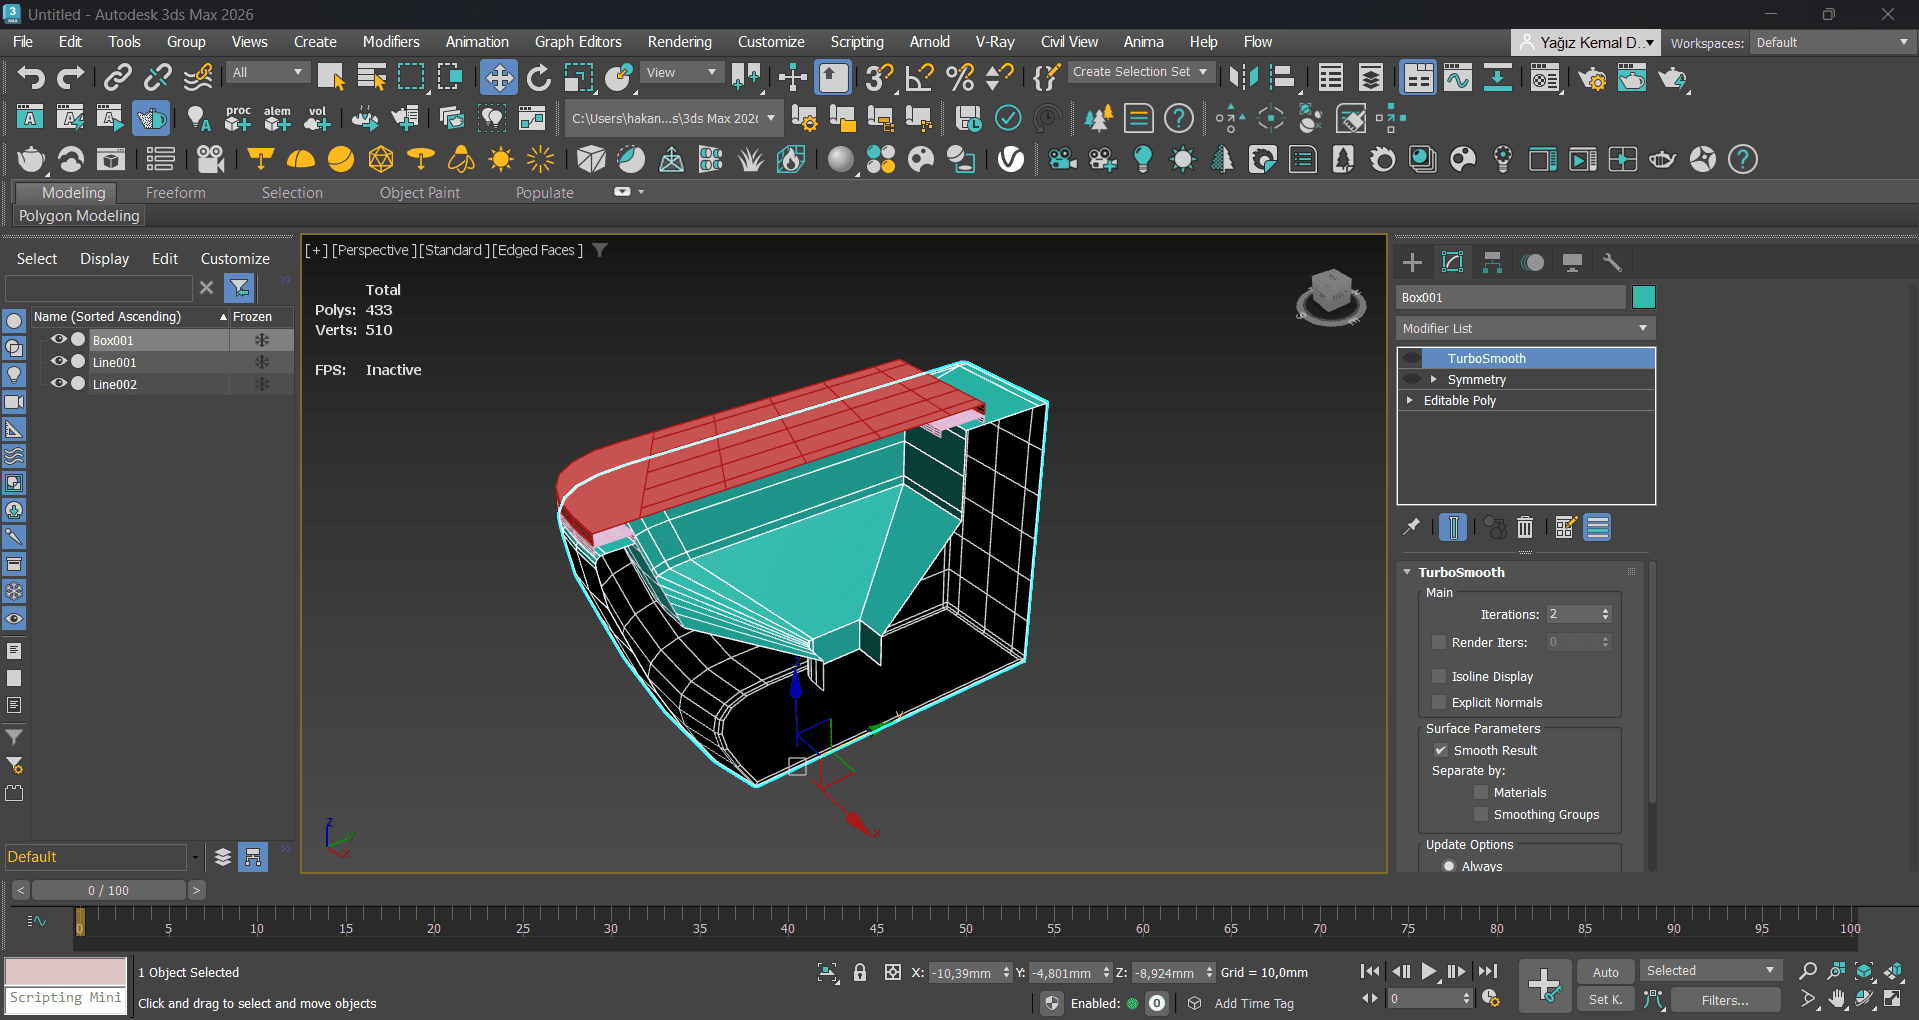This screenshot has width=1919, height=1020.
Task: Click the Filters... button
Action: point(1724,1000)
